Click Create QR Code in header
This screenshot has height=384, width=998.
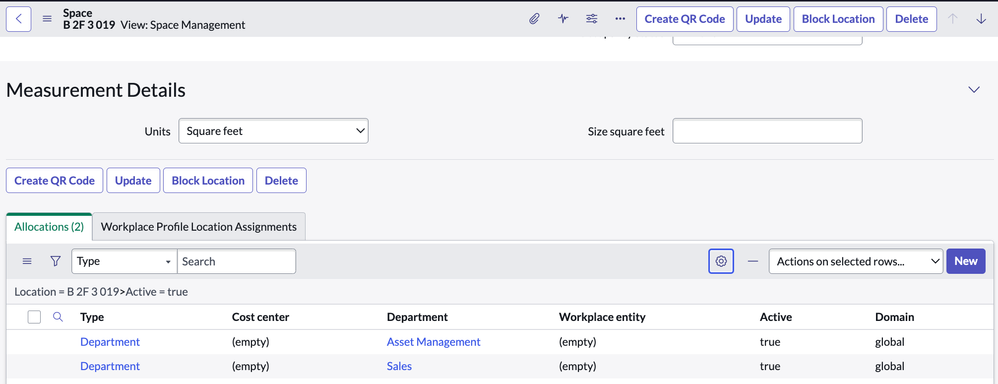(x=685, y=18)
